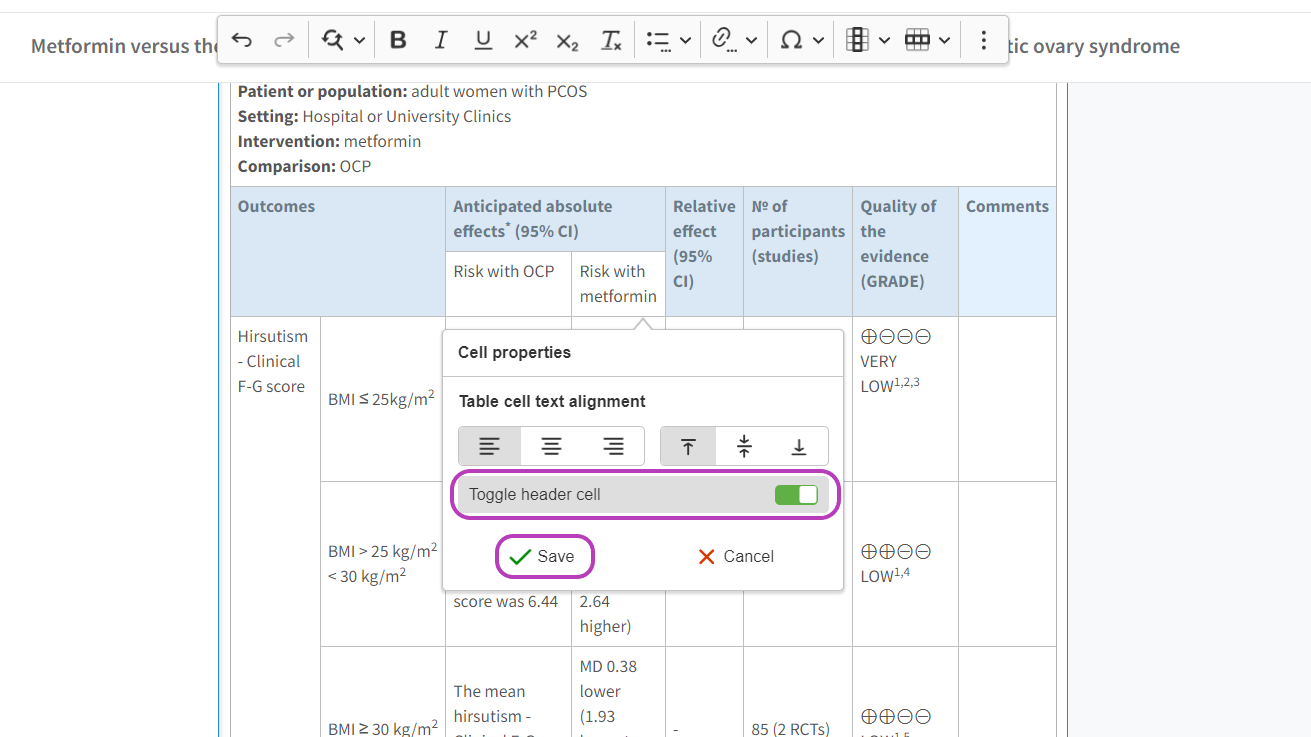The width and height of the screenshot is (1311, 737).
Task: Apply italic formatting
Action: [x=440, y=40]
